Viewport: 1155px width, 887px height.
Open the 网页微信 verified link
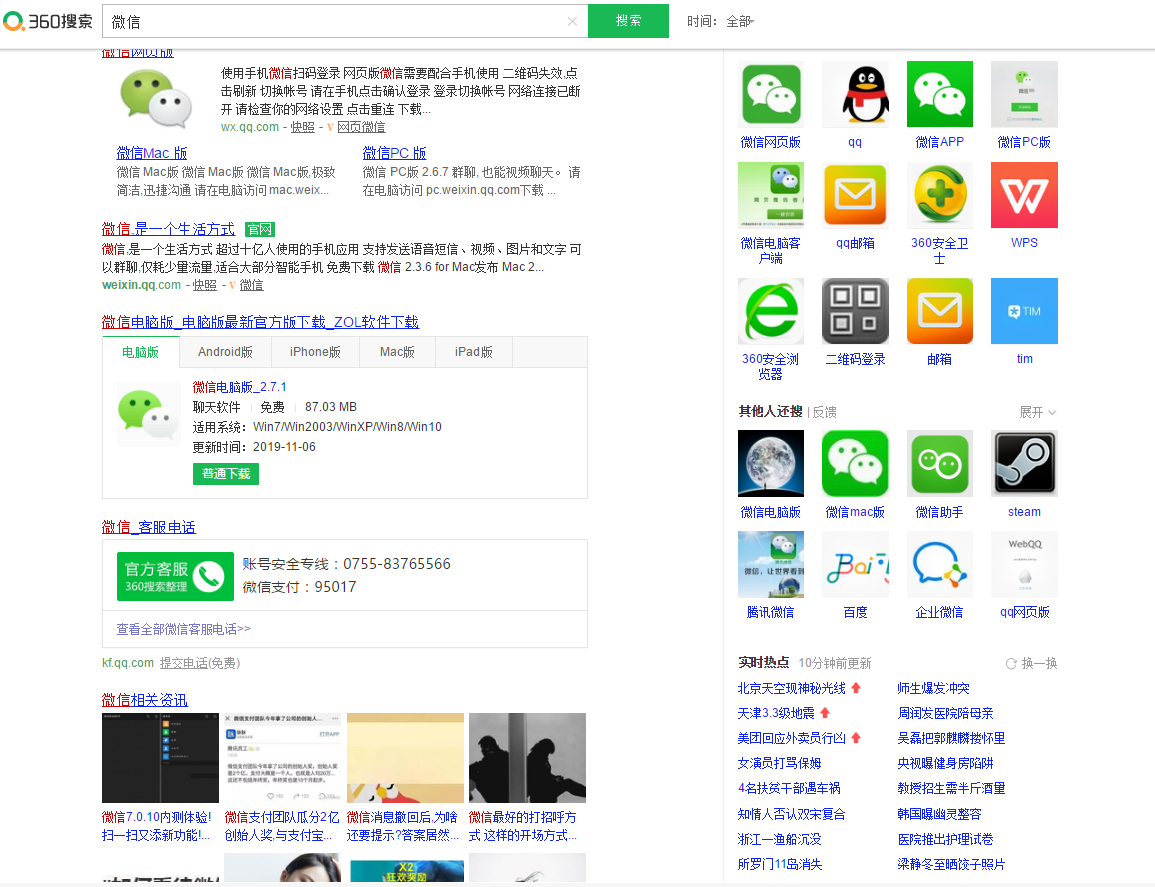coord(361,127)
